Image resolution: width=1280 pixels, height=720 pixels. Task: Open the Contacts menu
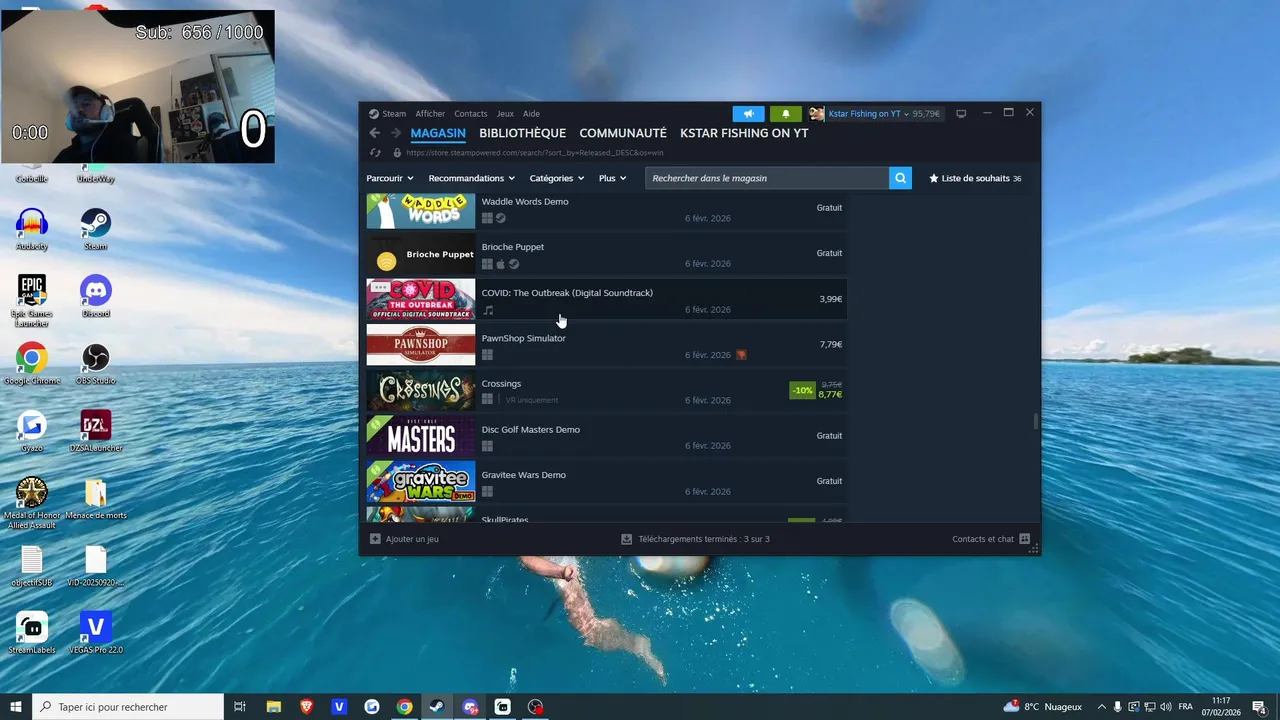pyautogui.click(x=471, y=114)
